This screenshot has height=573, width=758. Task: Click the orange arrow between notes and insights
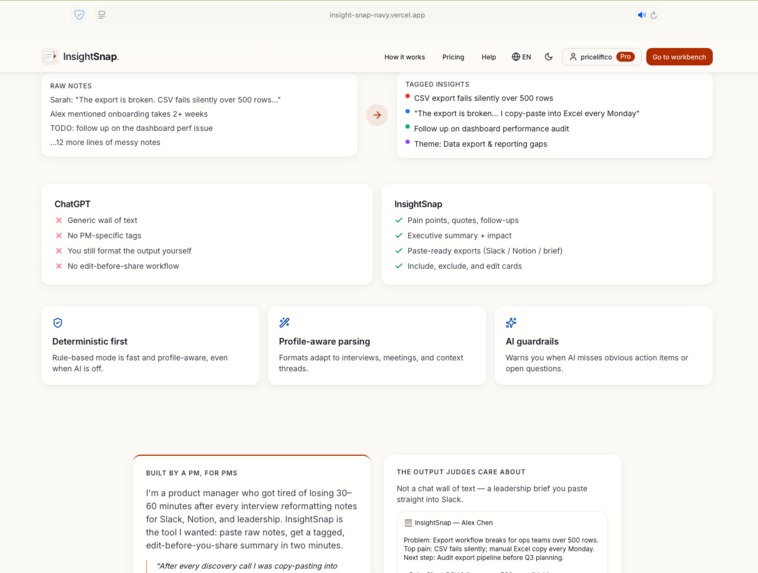(x=377, y=115)
